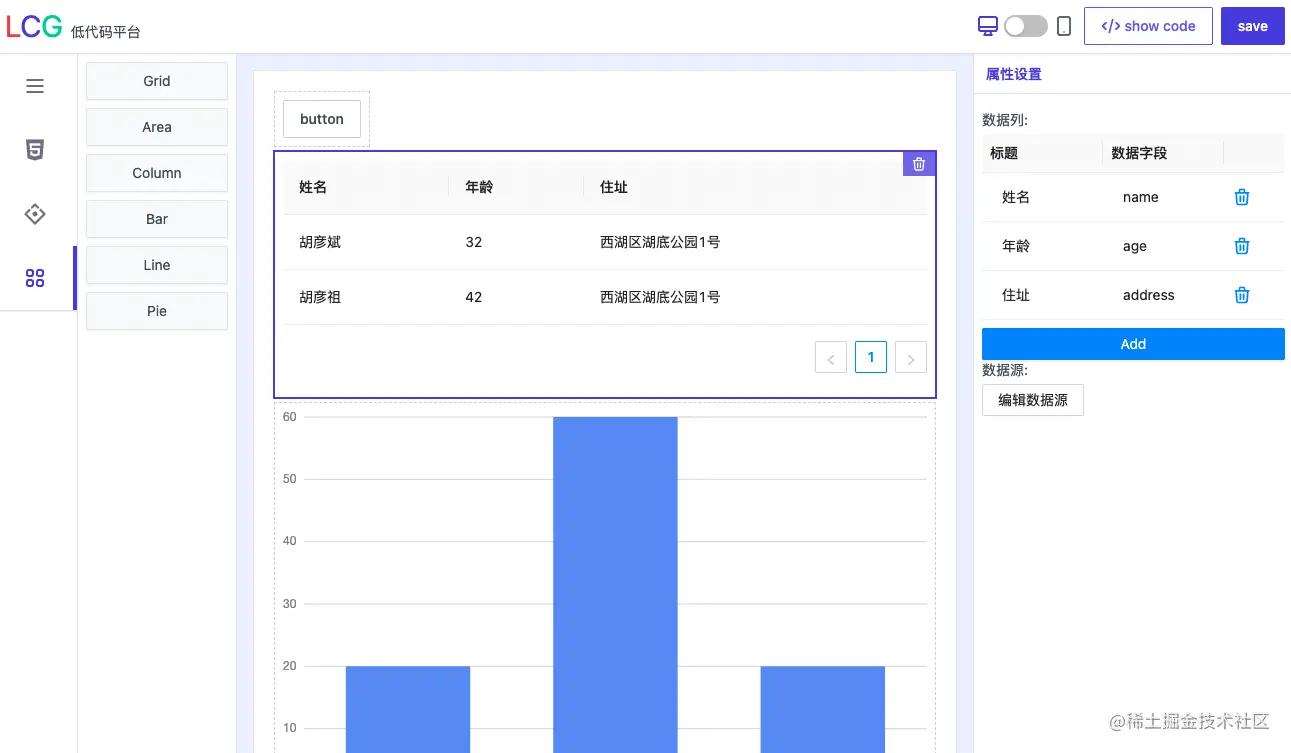Screen dimensions: 1291x753
Task: Delete the selected table with the trash icon
Action: [919, 164]
